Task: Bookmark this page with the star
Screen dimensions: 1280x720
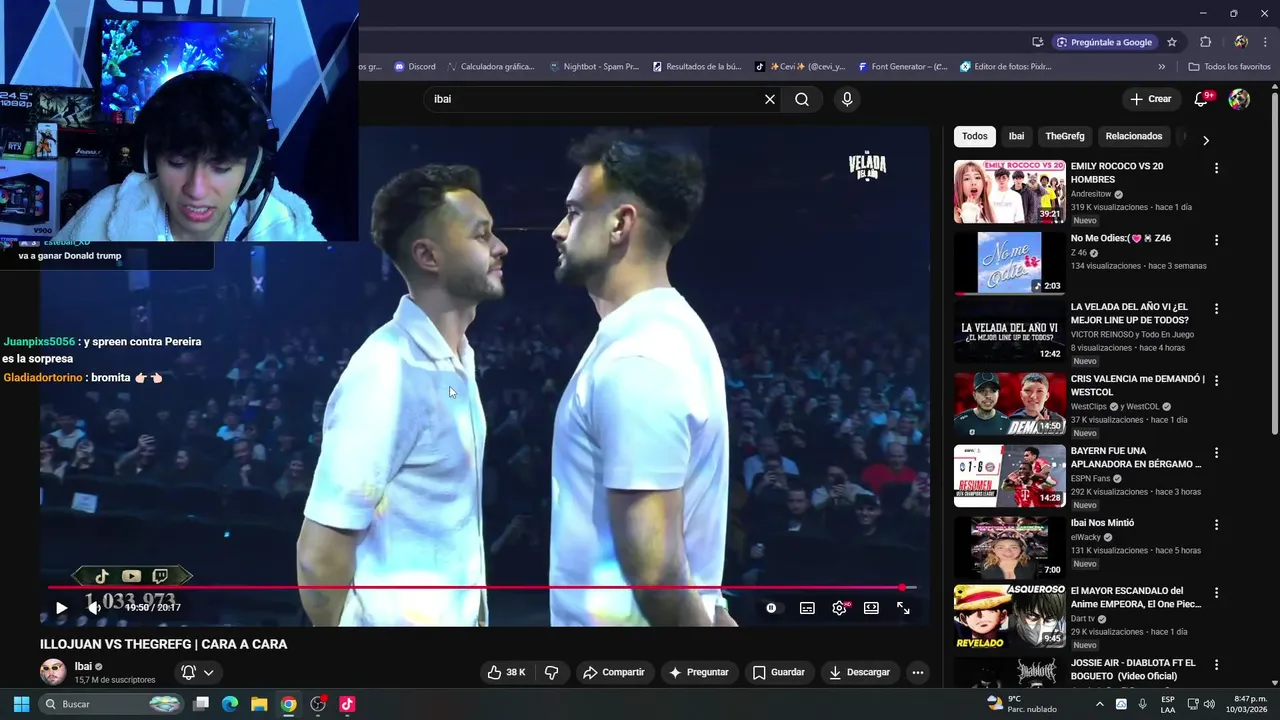Action: click(x=1172, y=42)
